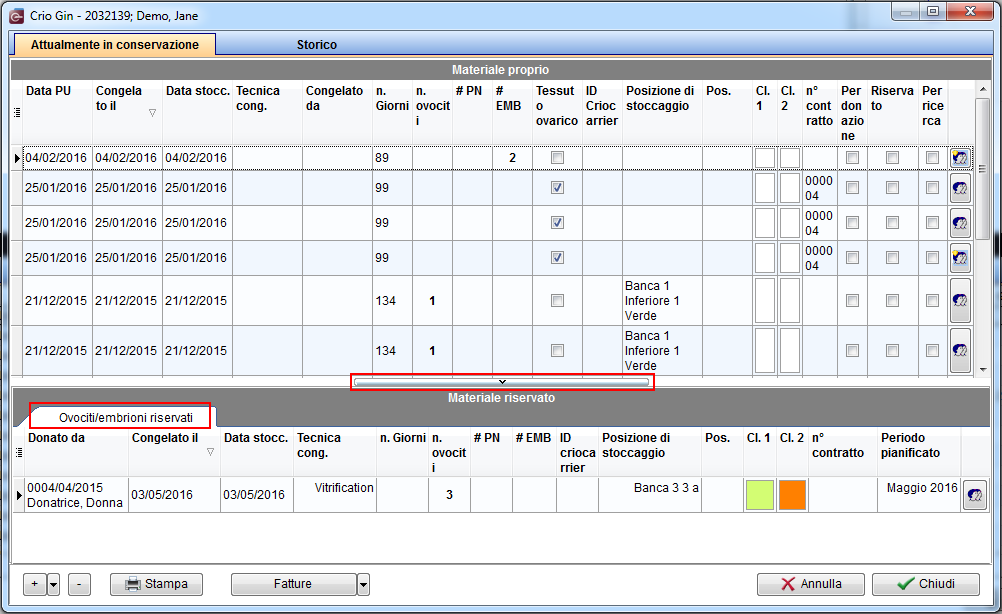Click the Chiudi button
The height and width of the screenshot is (614, 1002).
point(925,584)
